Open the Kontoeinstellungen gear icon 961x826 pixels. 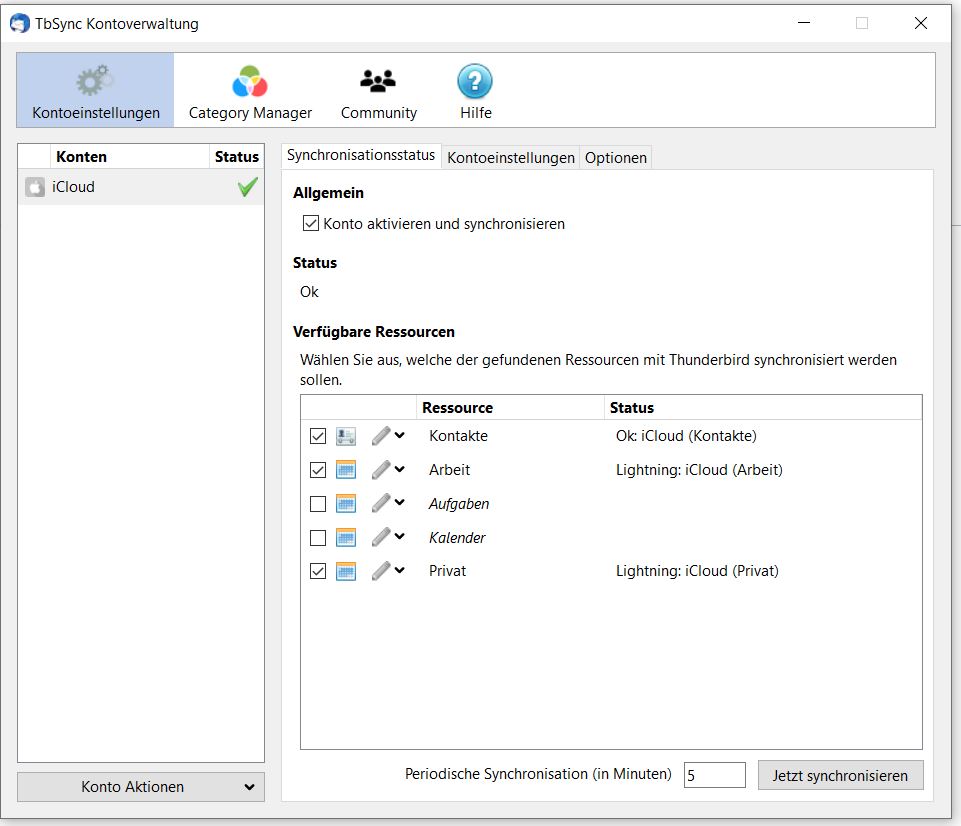tap(95, 82)
